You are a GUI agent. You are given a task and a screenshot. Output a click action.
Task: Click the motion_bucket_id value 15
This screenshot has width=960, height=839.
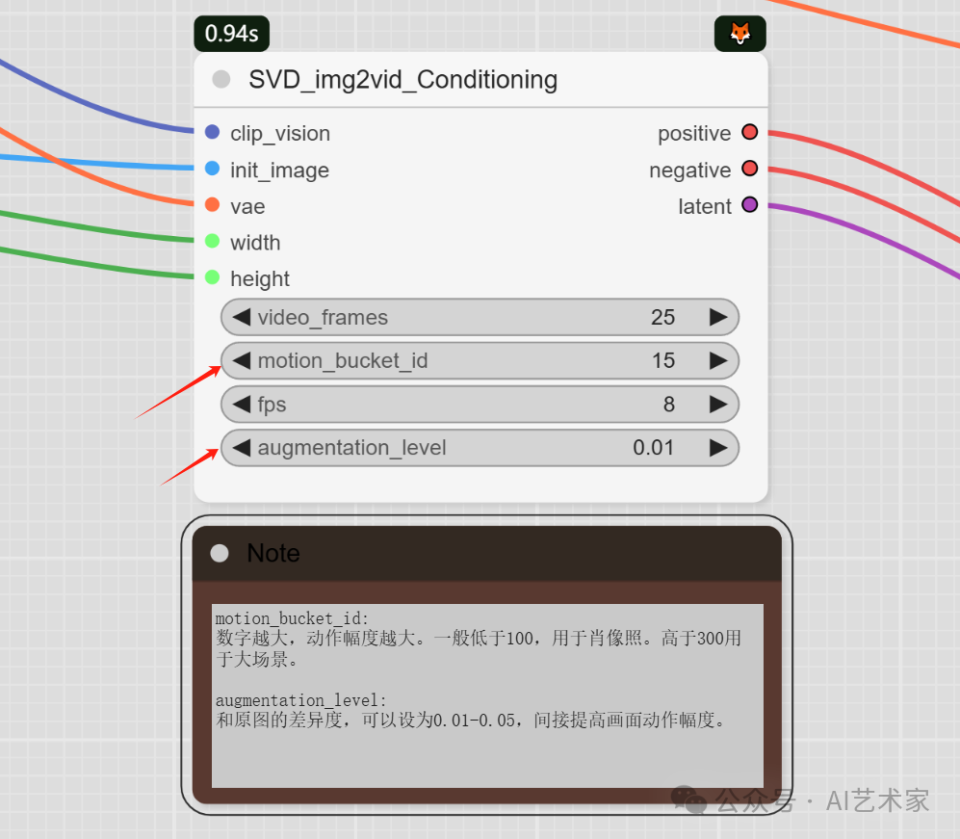click(663, 361)
